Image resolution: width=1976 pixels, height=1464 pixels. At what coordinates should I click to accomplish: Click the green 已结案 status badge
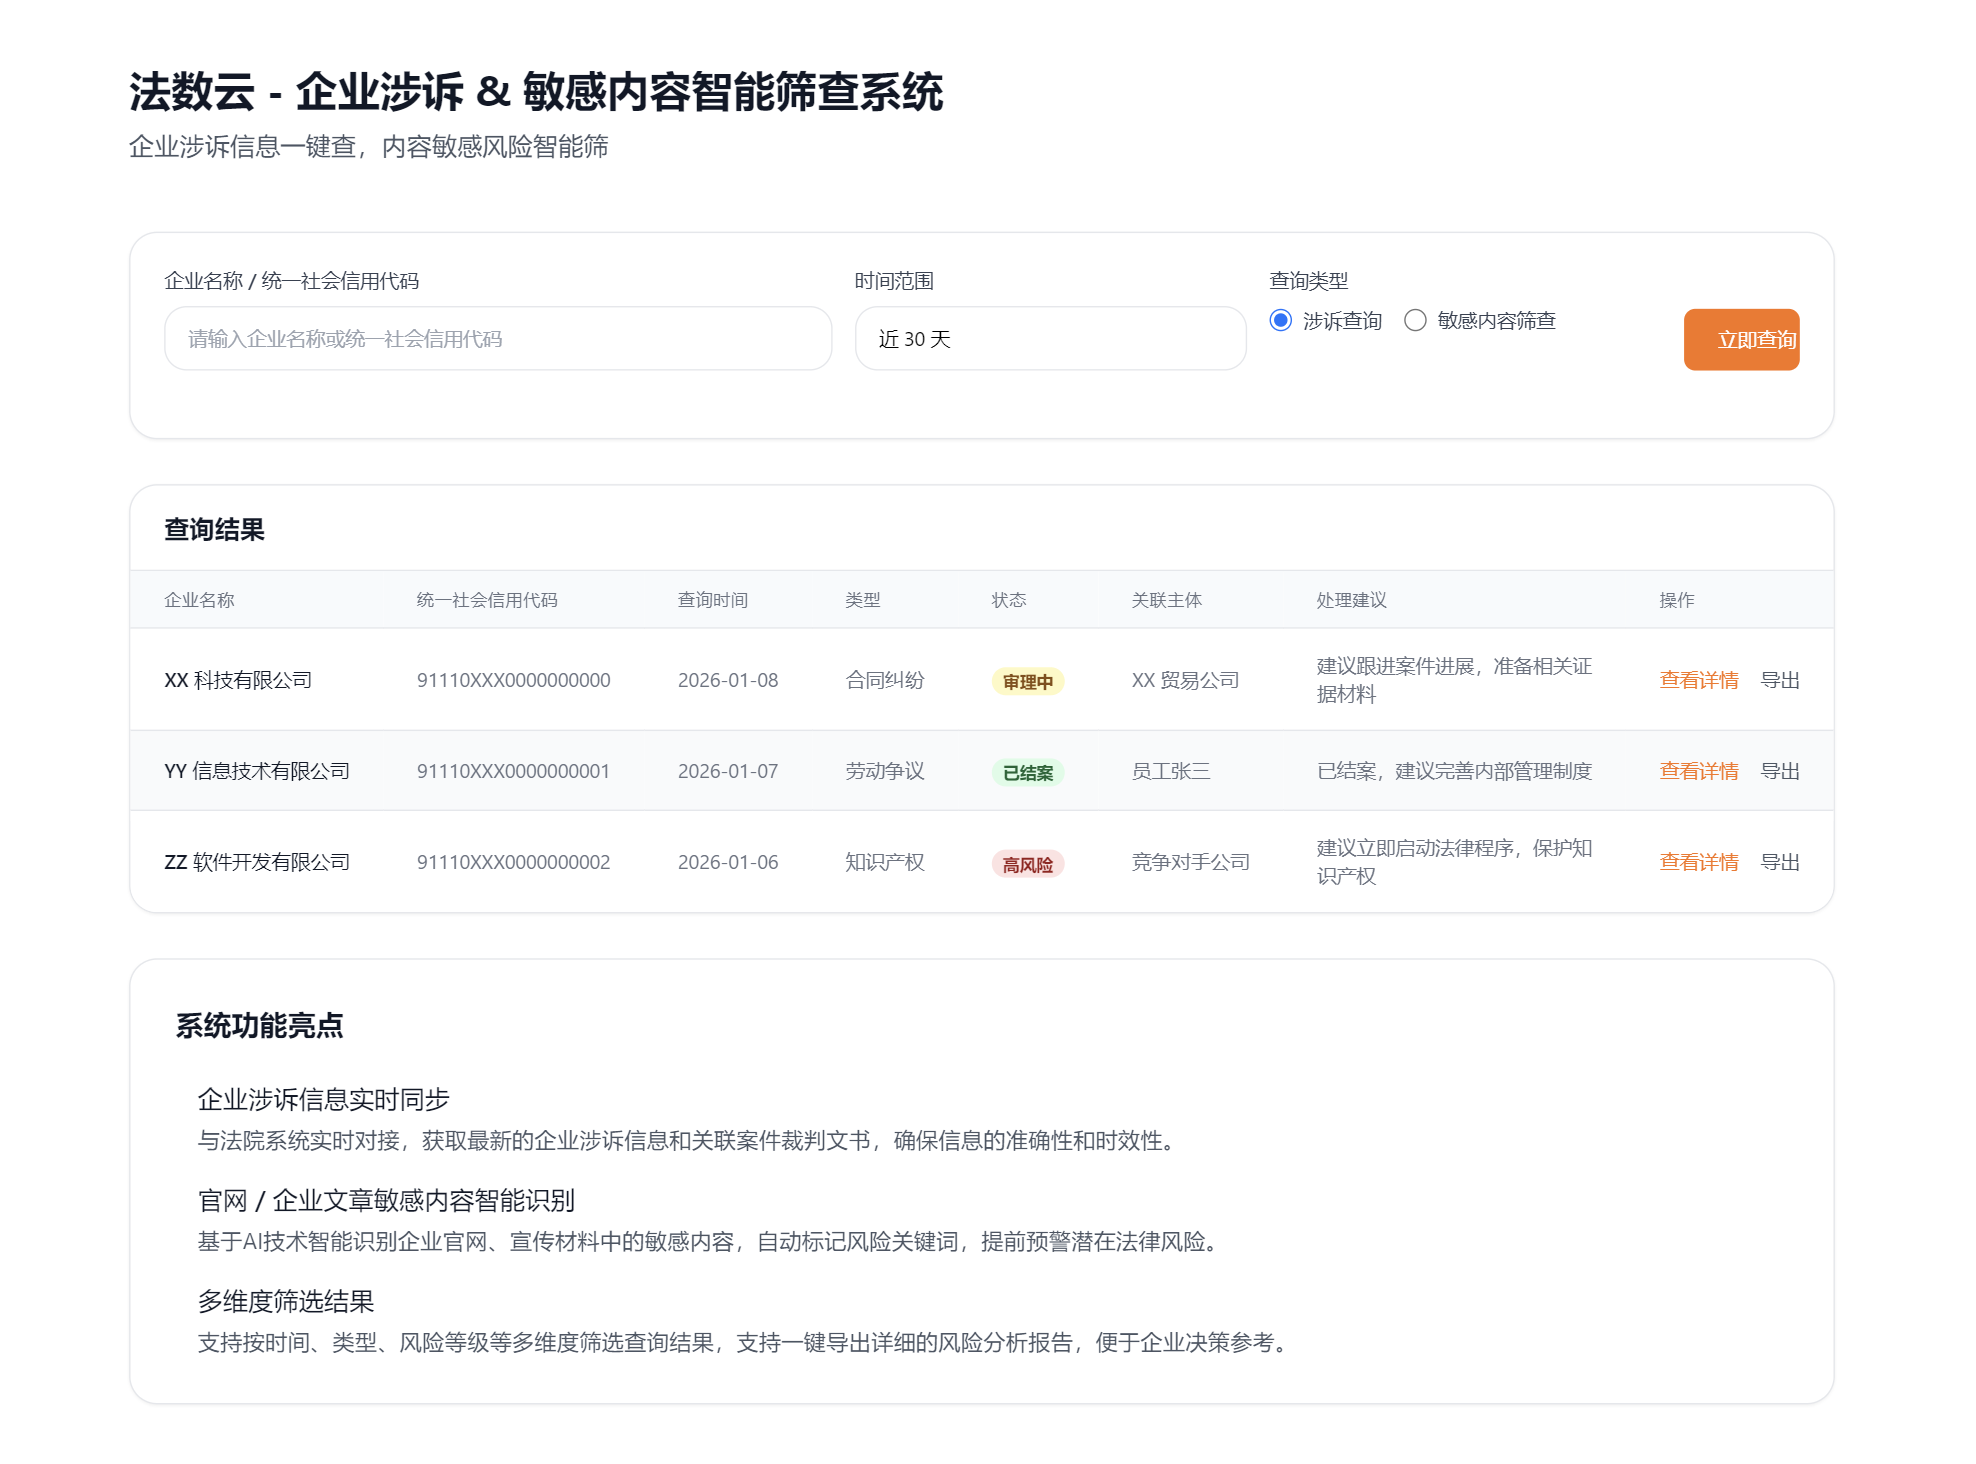(1027, 773)
